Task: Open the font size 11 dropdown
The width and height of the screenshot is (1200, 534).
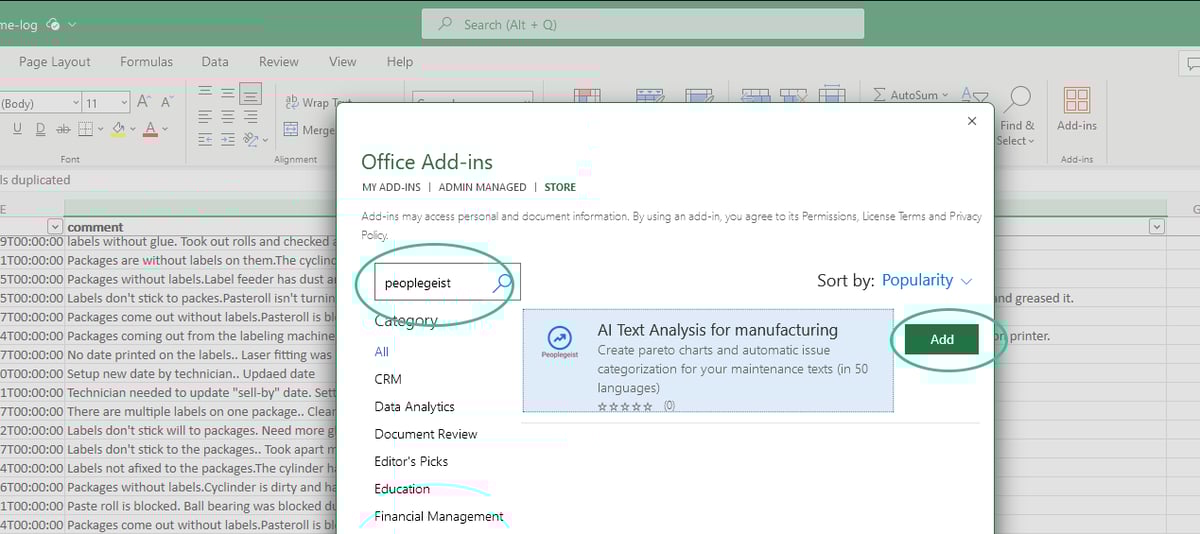Action: (124, 102)
